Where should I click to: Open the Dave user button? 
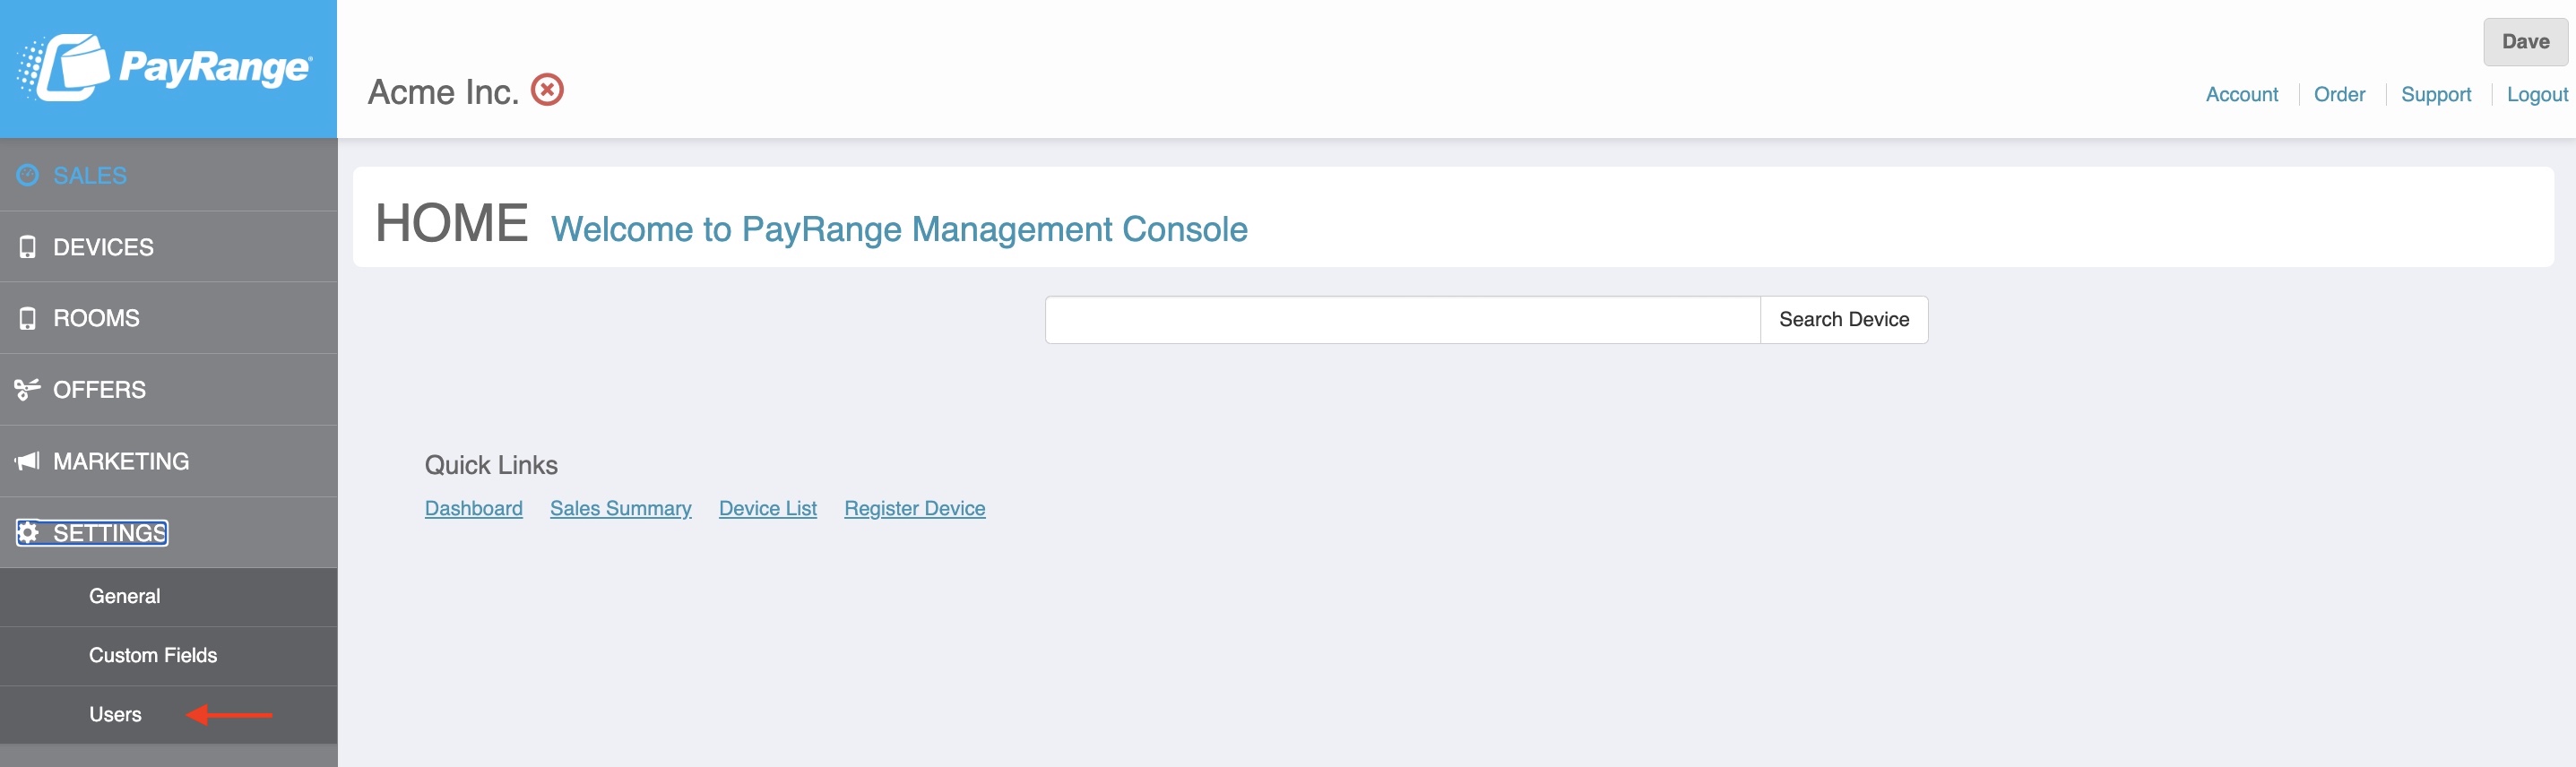(2525, 42)
